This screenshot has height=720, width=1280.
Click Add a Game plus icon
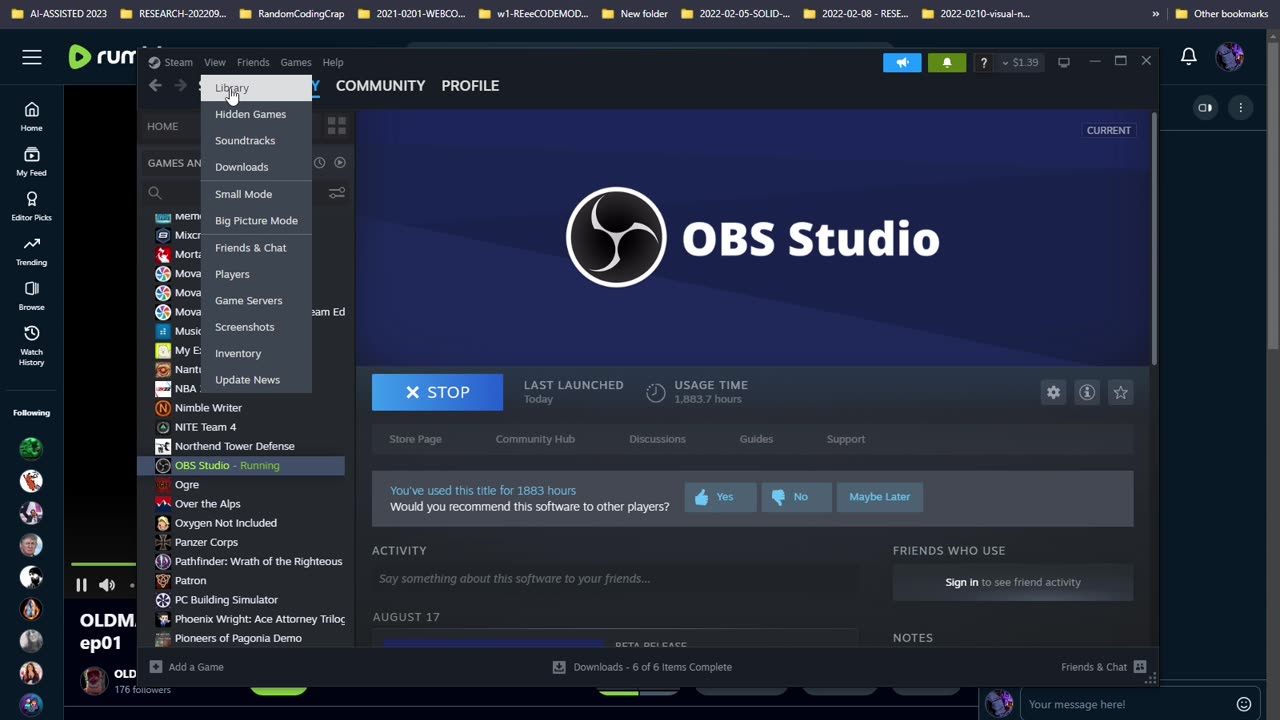click(x=155, y=667)
